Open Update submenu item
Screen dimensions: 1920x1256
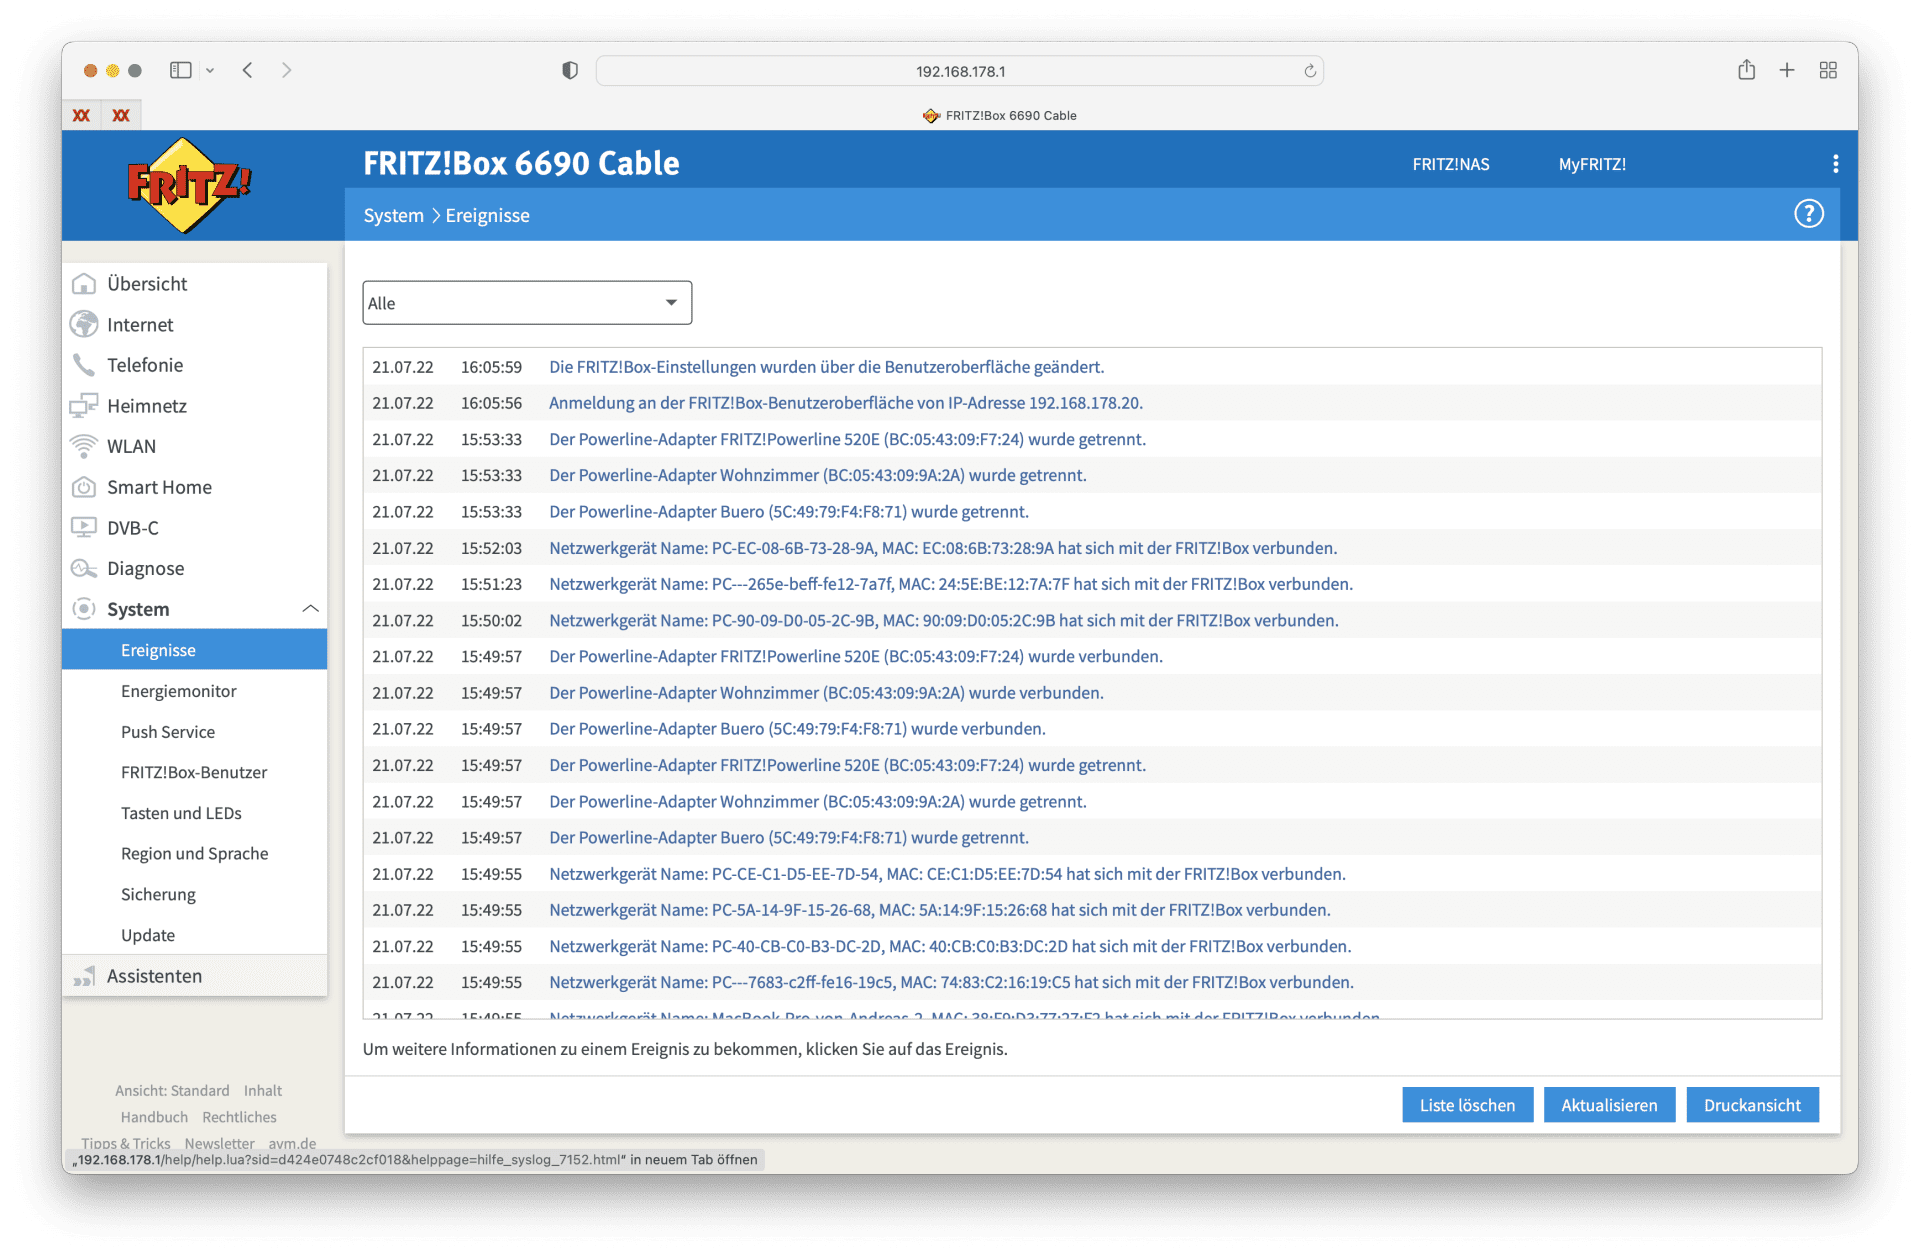(148, 935)
